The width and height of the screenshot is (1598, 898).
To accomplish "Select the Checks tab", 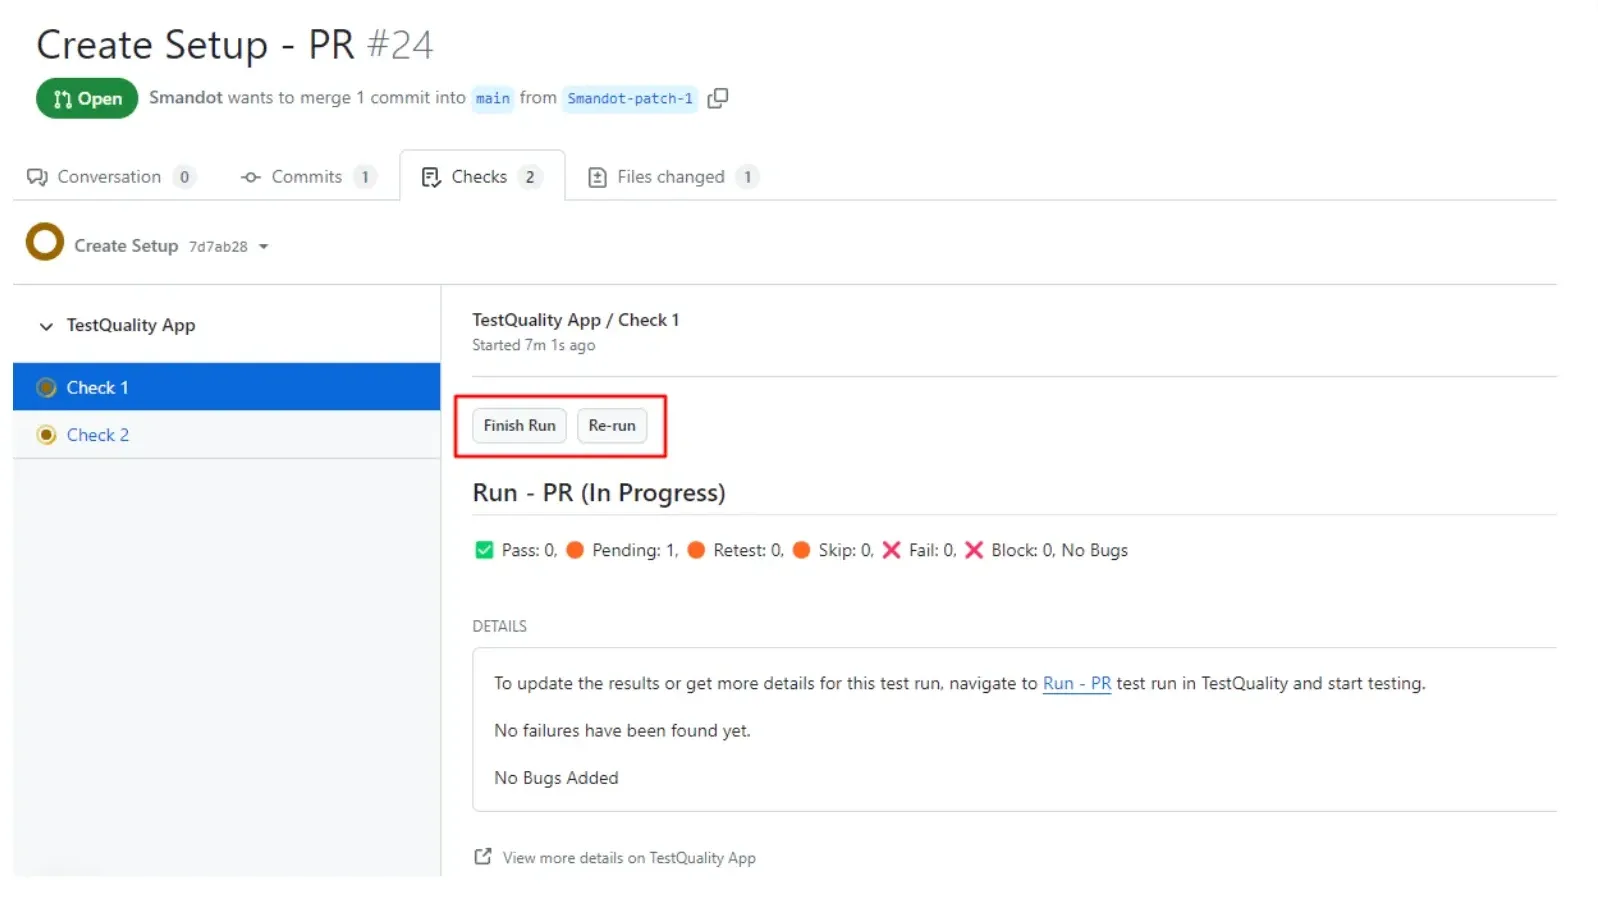I will point(482,176).
